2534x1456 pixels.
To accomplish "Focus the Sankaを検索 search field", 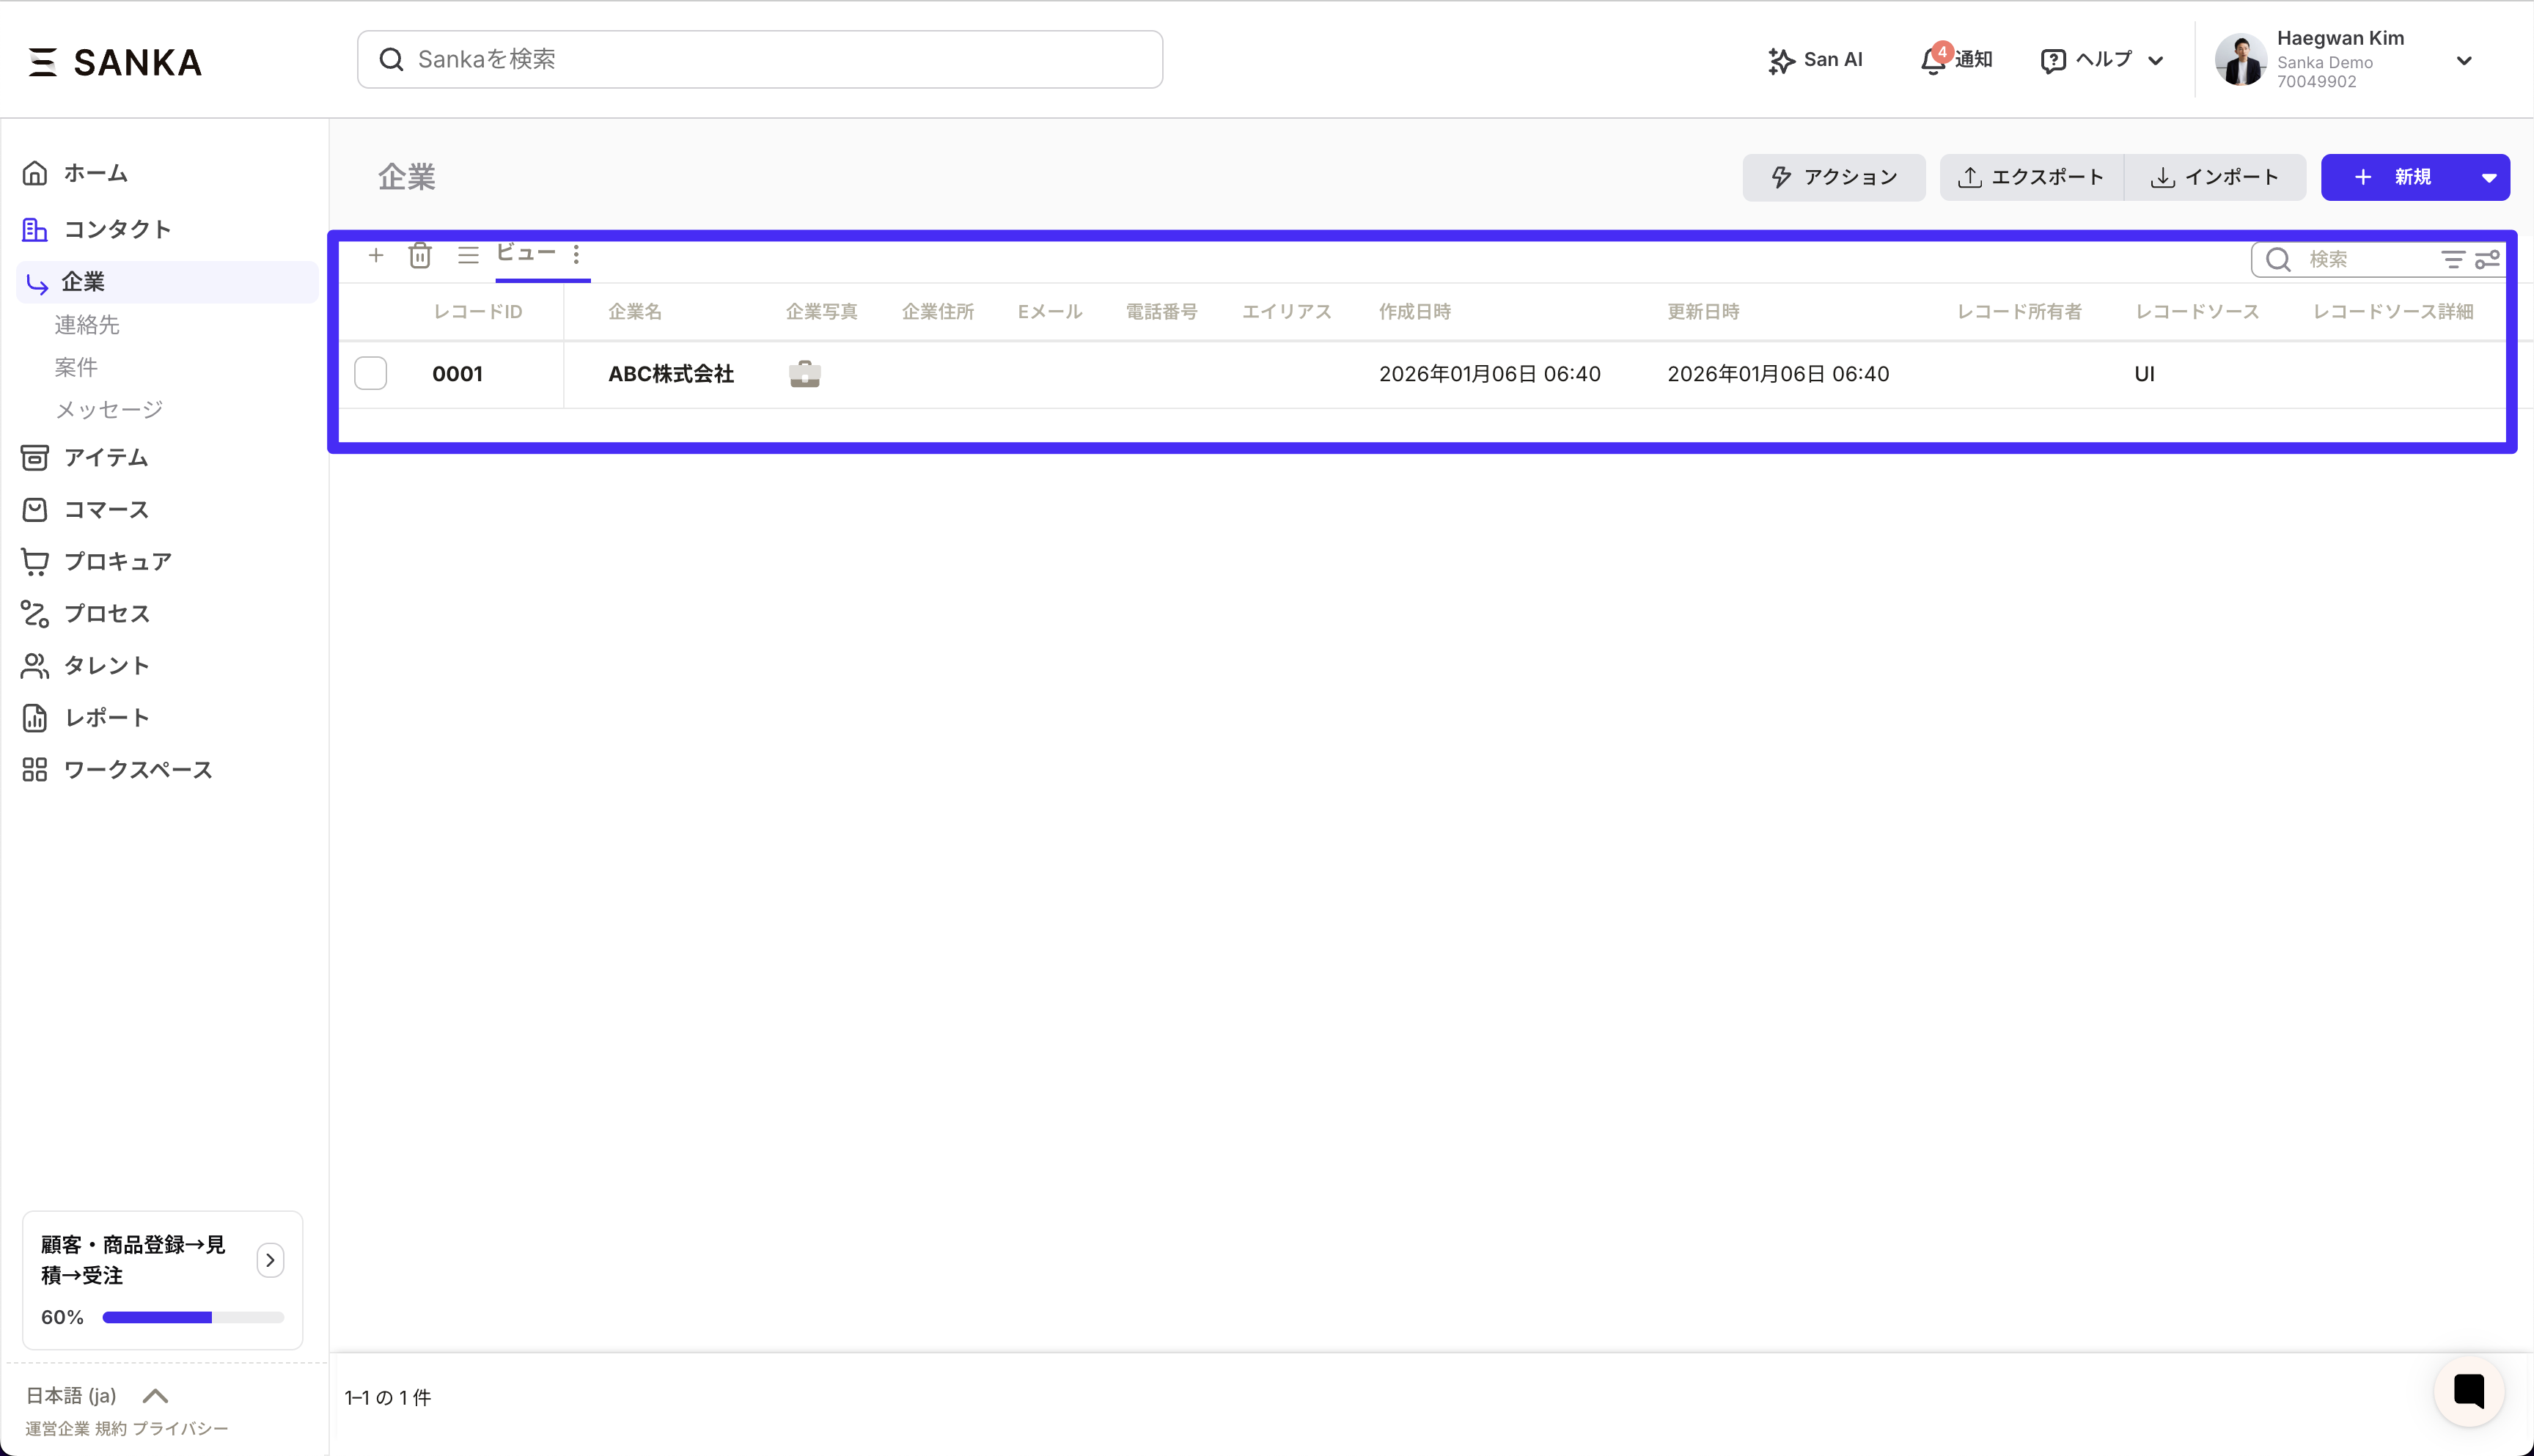I will coord(760,60).
